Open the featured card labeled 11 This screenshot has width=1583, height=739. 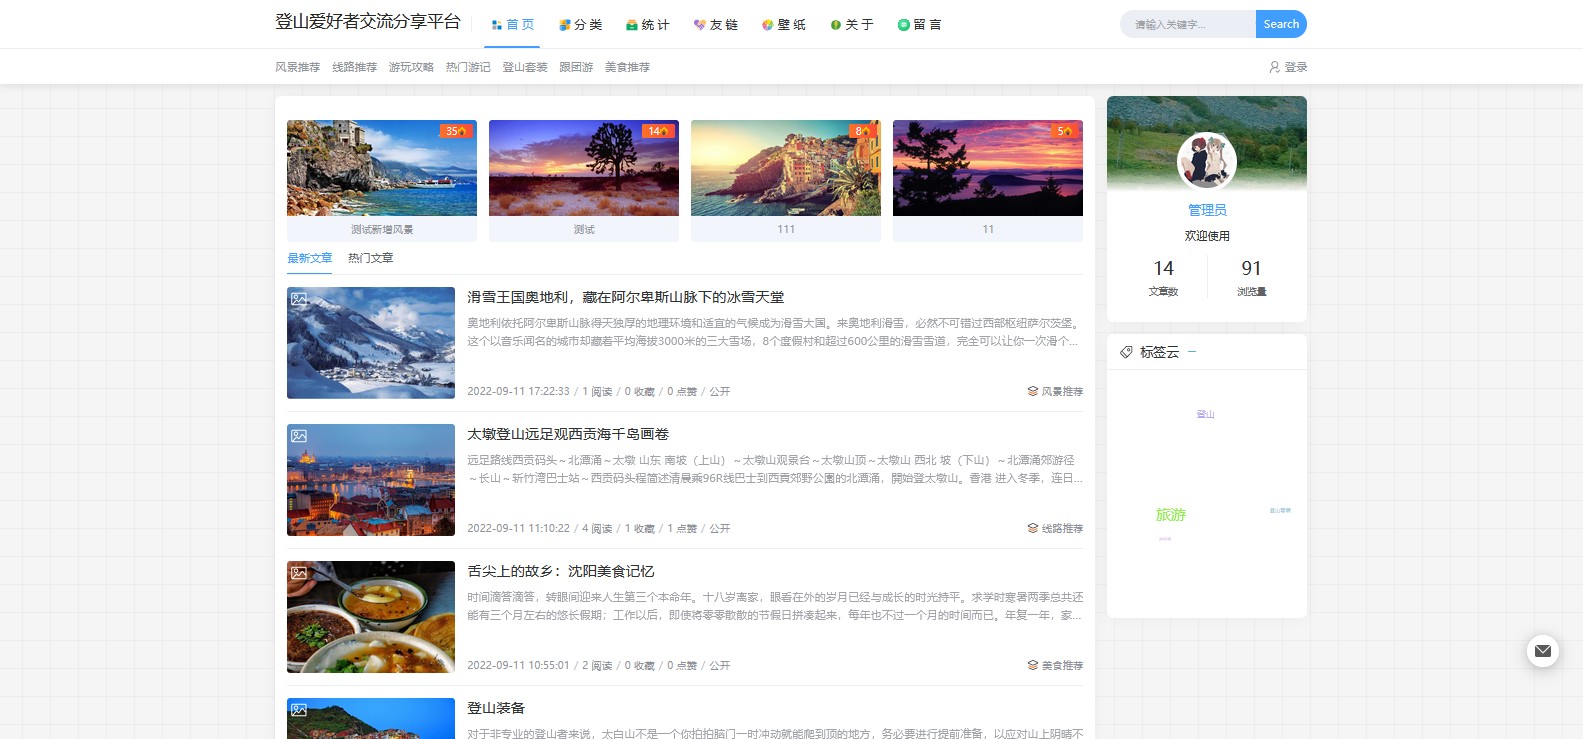988,180
